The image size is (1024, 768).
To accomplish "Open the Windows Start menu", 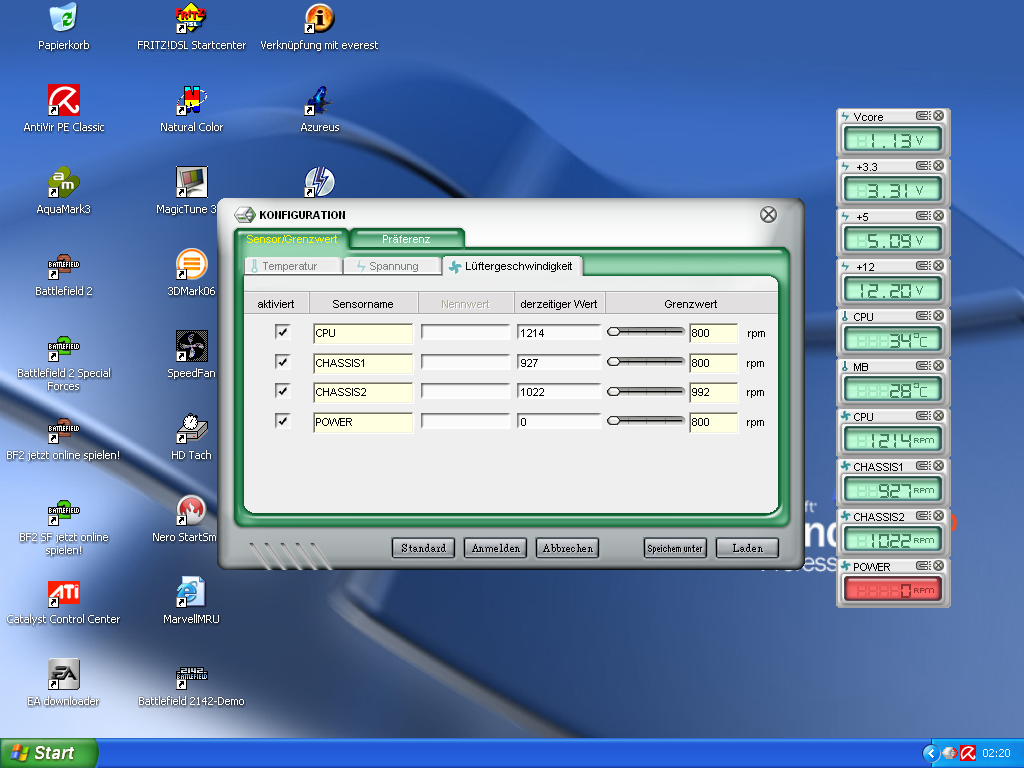I will [48, 753].
